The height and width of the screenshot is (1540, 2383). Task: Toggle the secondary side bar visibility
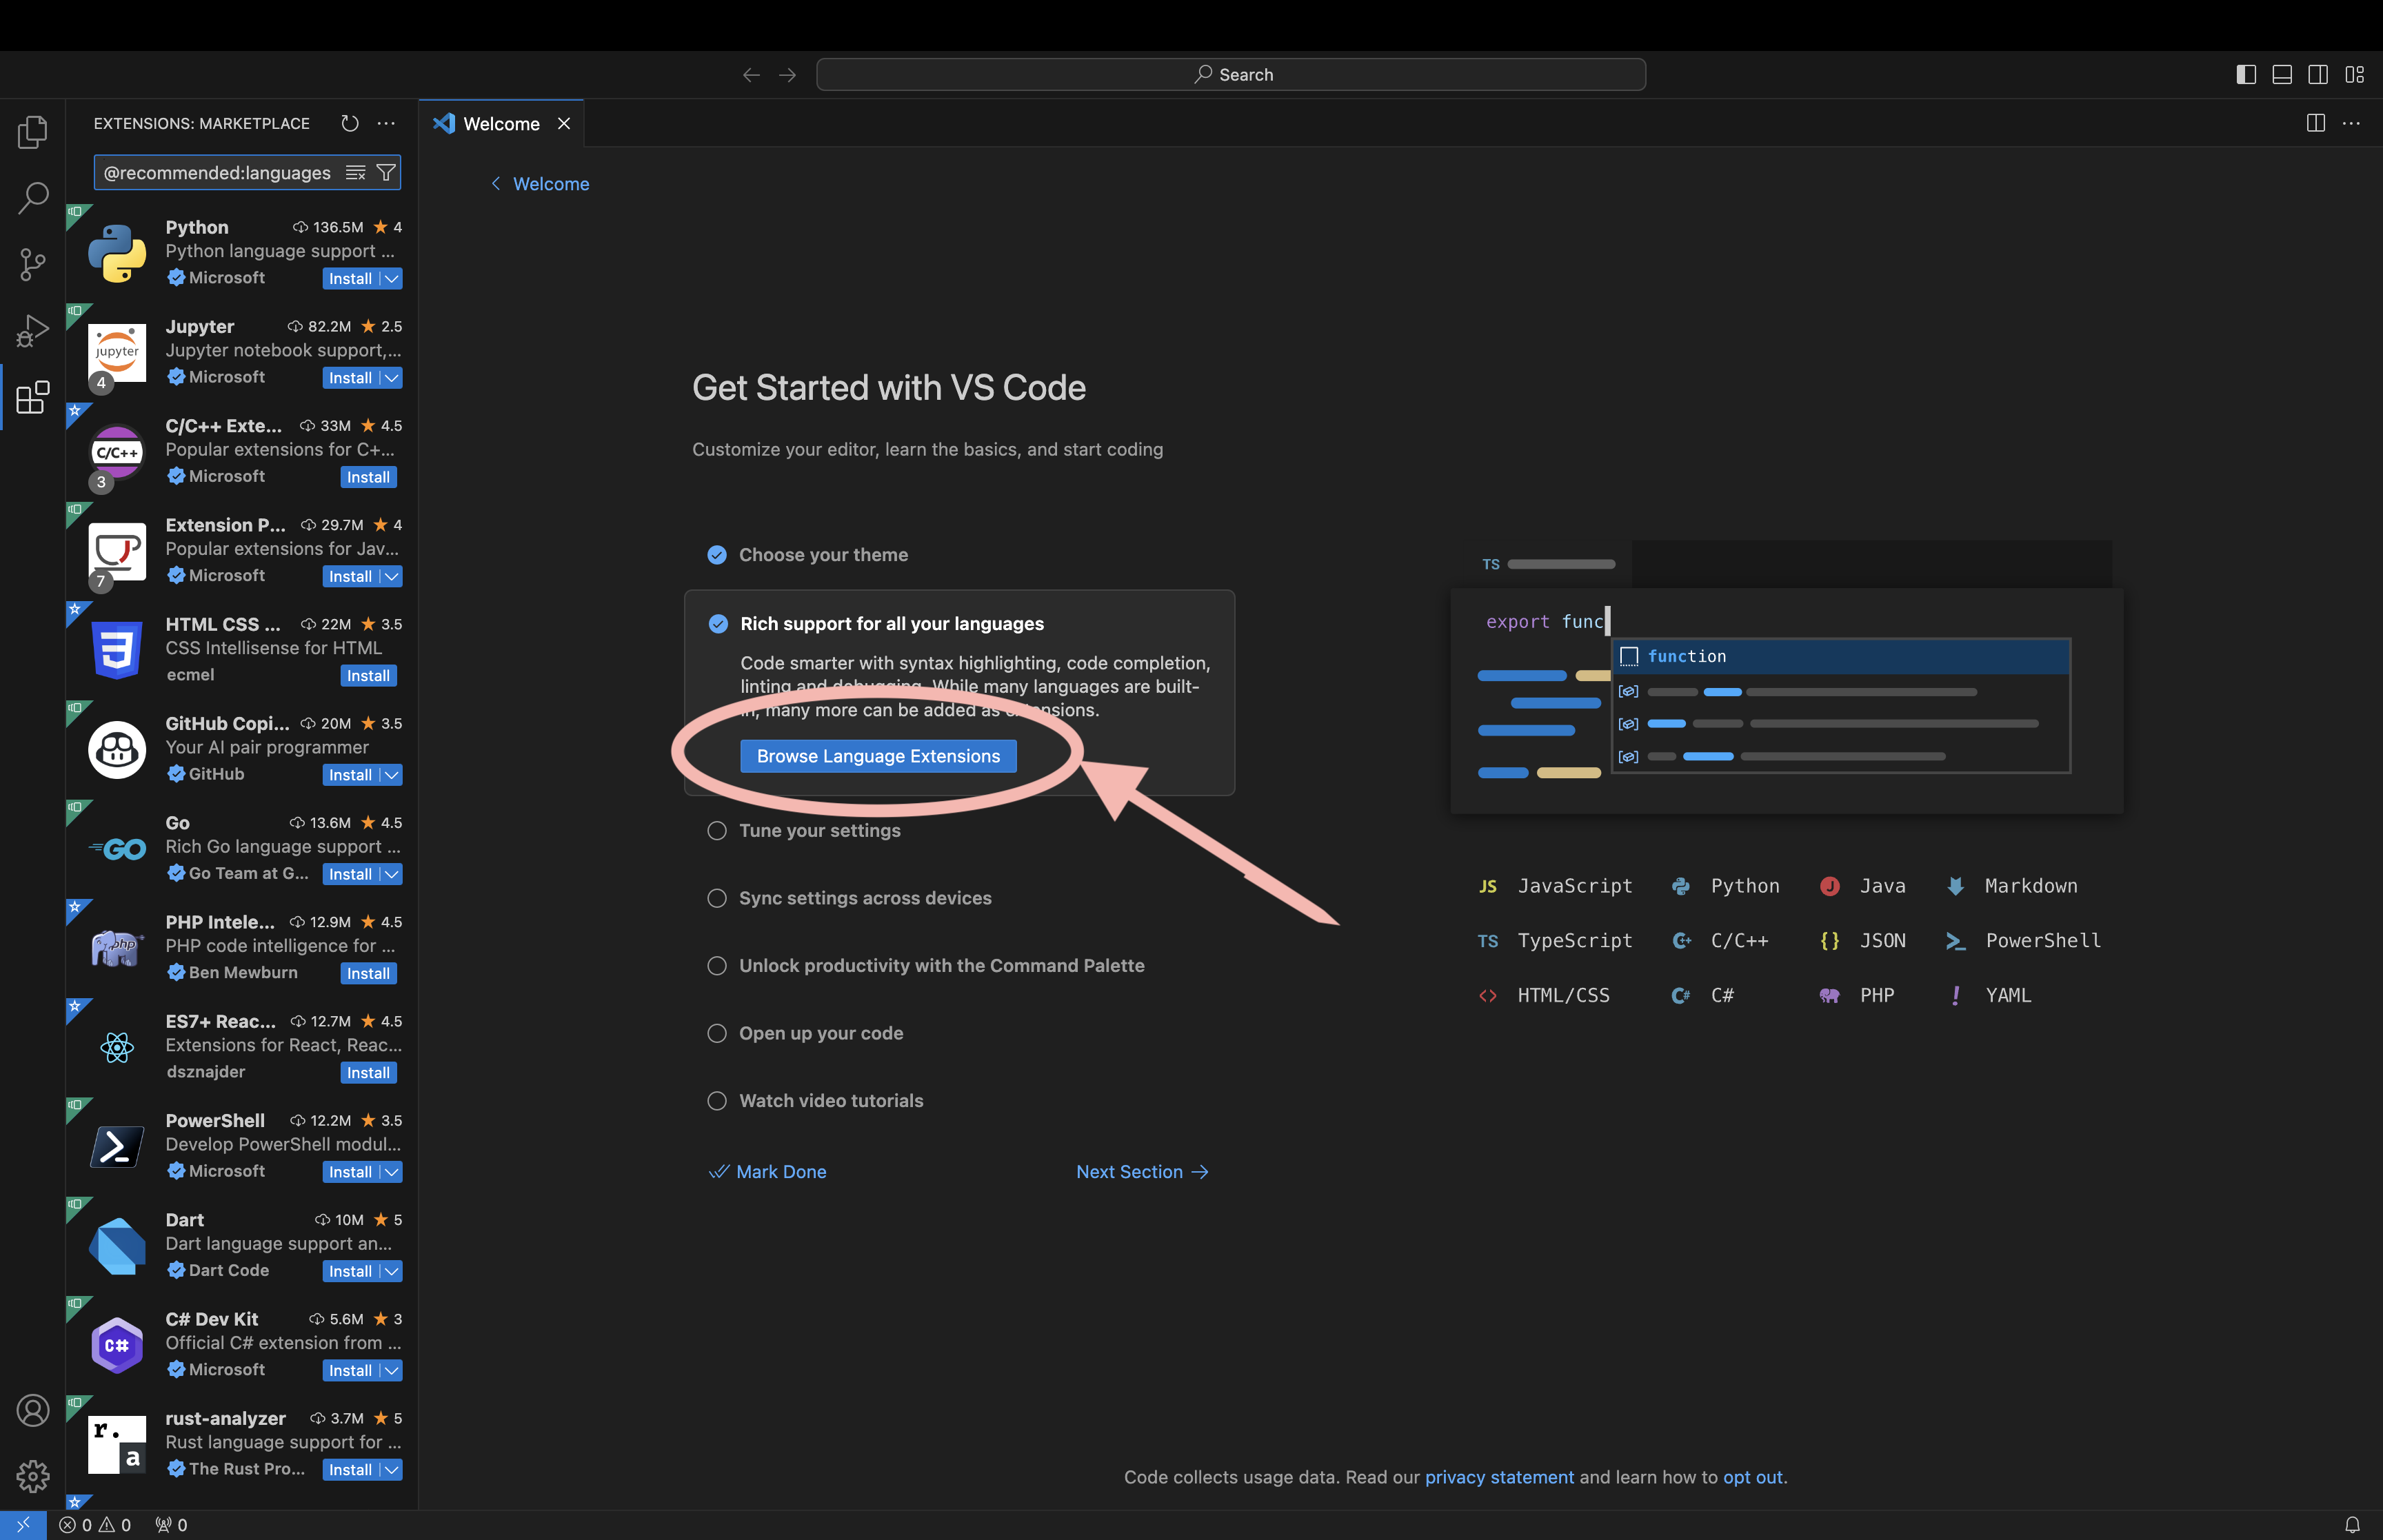coord(2318,75)
